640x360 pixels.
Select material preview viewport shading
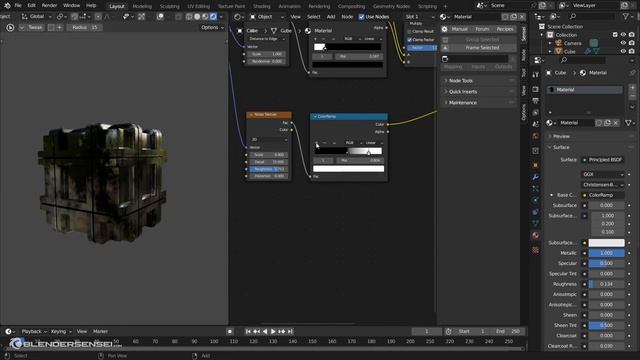205,17
